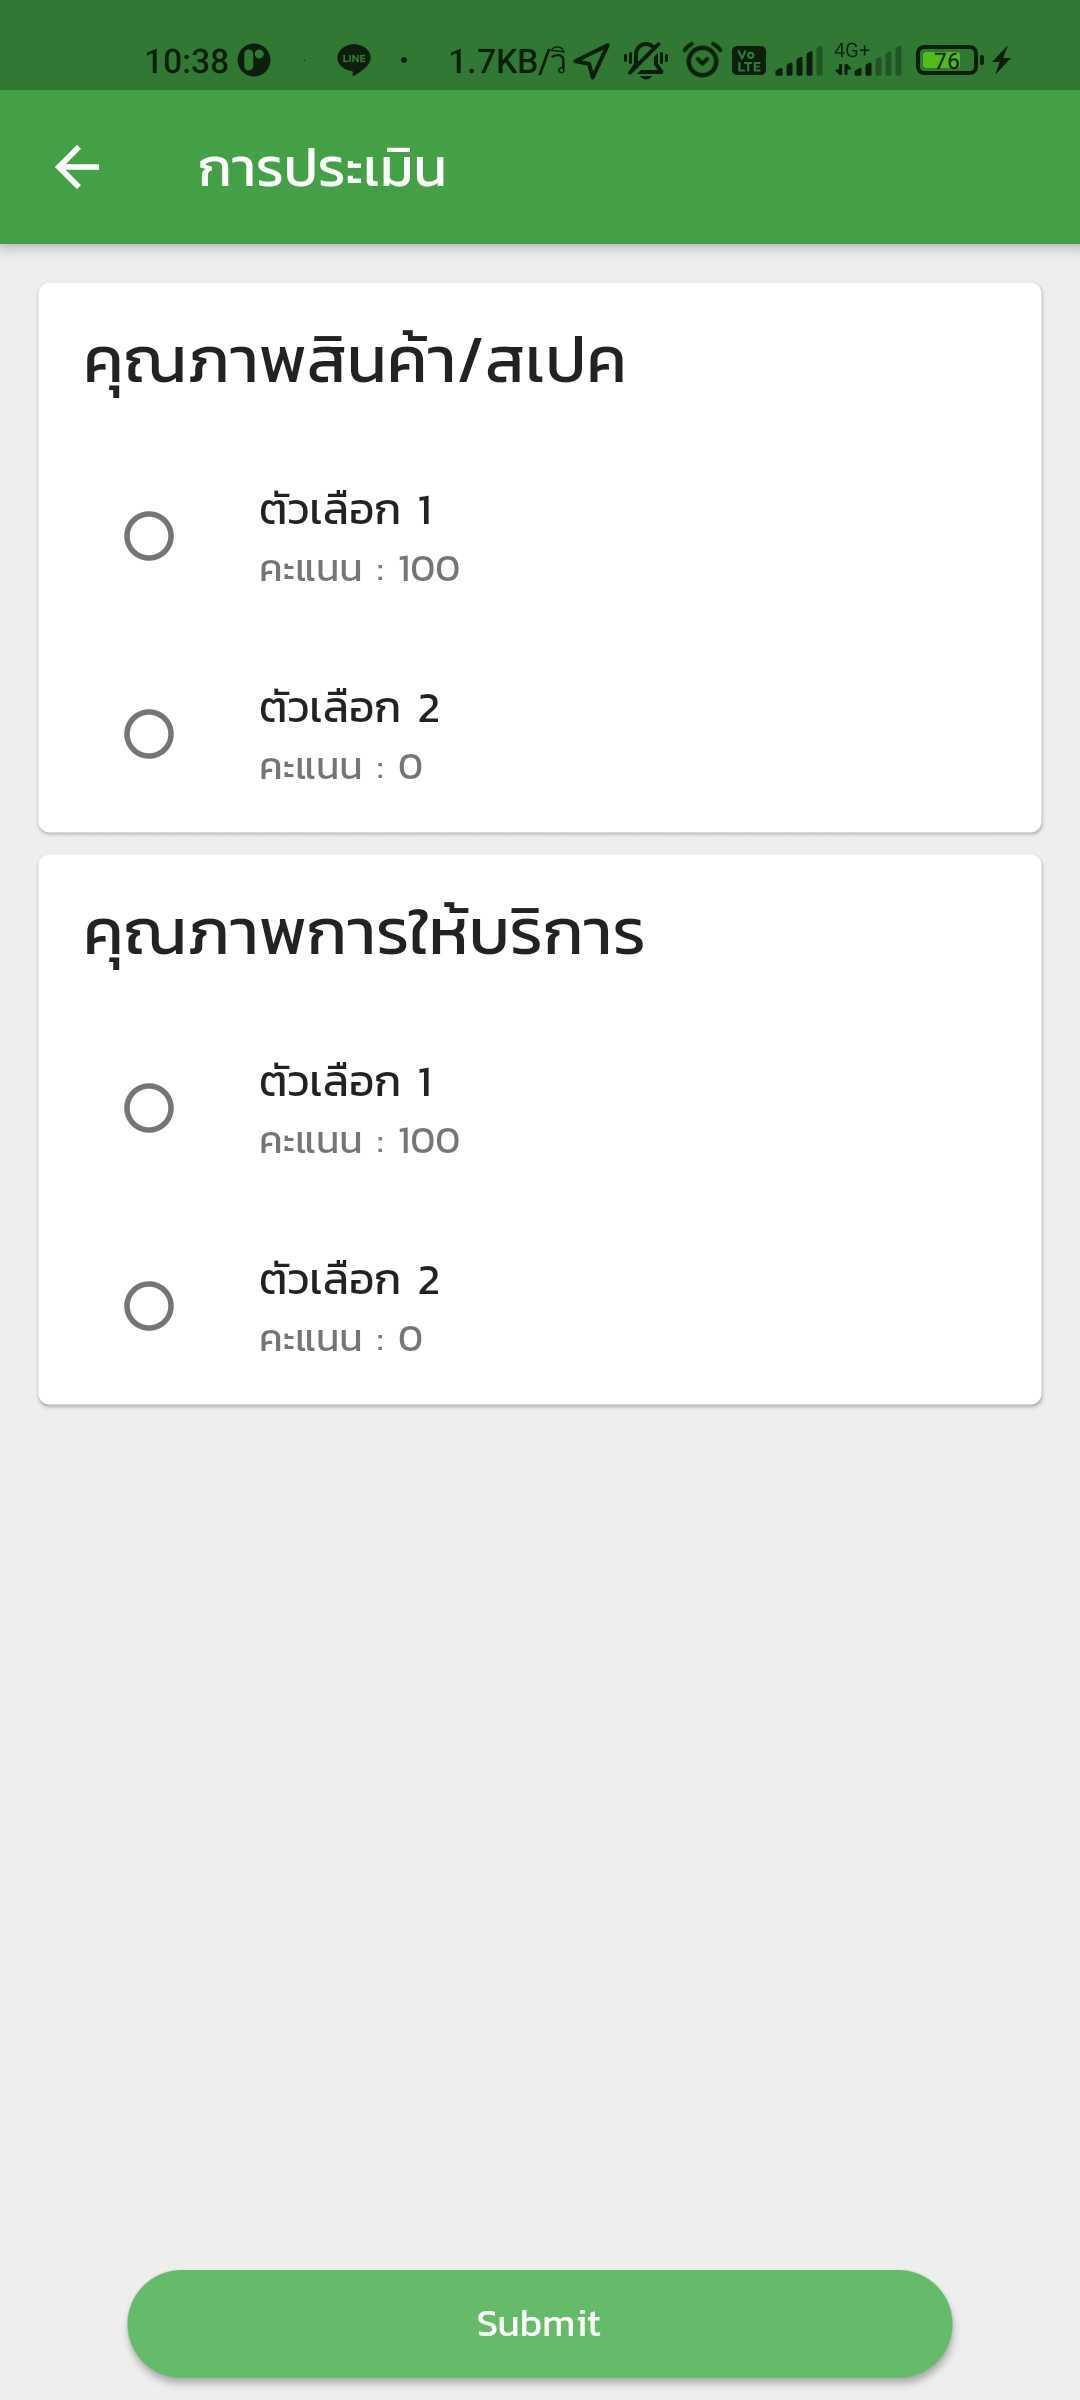Tap the LINE notification icon in status bar
Viewport: 1080px width, 2400px height.
pyautogui.click(x=353, y=60)
